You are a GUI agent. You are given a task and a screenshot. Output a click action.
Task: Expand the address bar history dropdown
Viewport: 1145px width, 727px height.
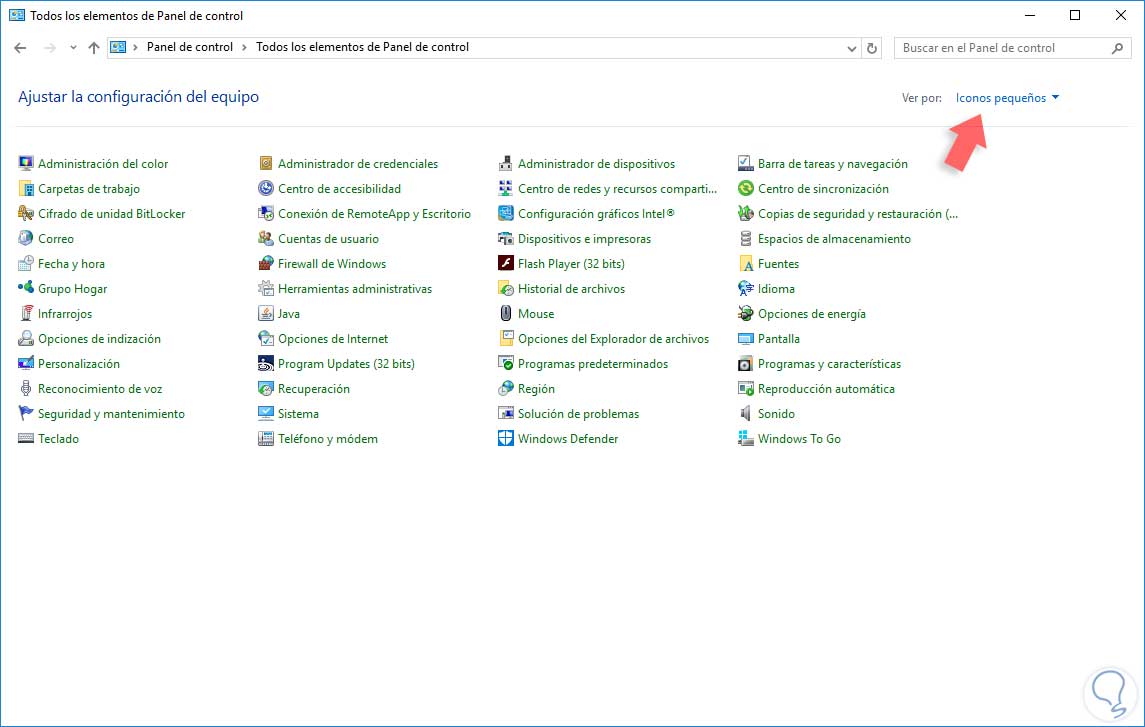coord(852,48)
